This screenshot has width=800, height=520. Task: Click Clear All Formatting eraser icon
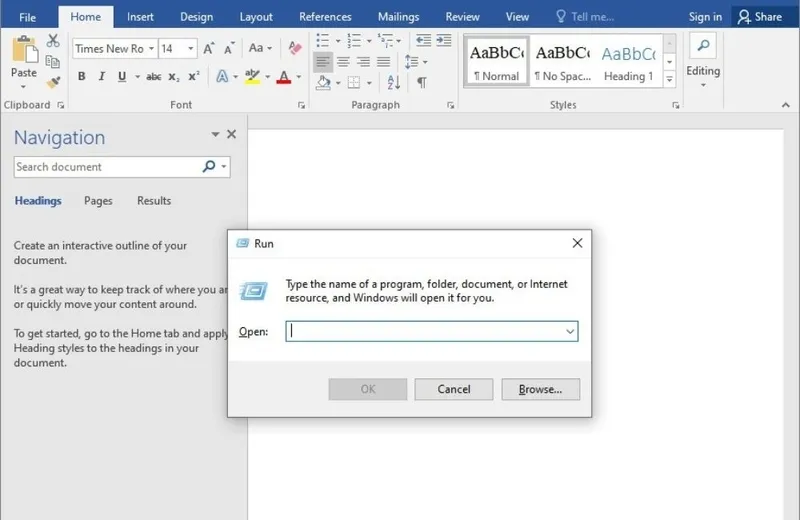click(x=295, y=48)
